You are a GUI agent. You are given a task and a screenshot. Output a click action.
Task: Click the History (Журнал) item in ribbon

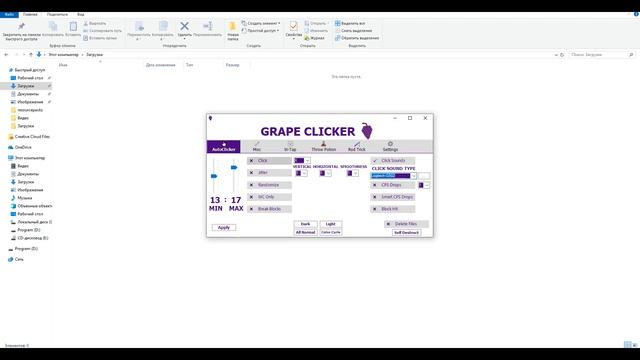(x=314, y=38)
